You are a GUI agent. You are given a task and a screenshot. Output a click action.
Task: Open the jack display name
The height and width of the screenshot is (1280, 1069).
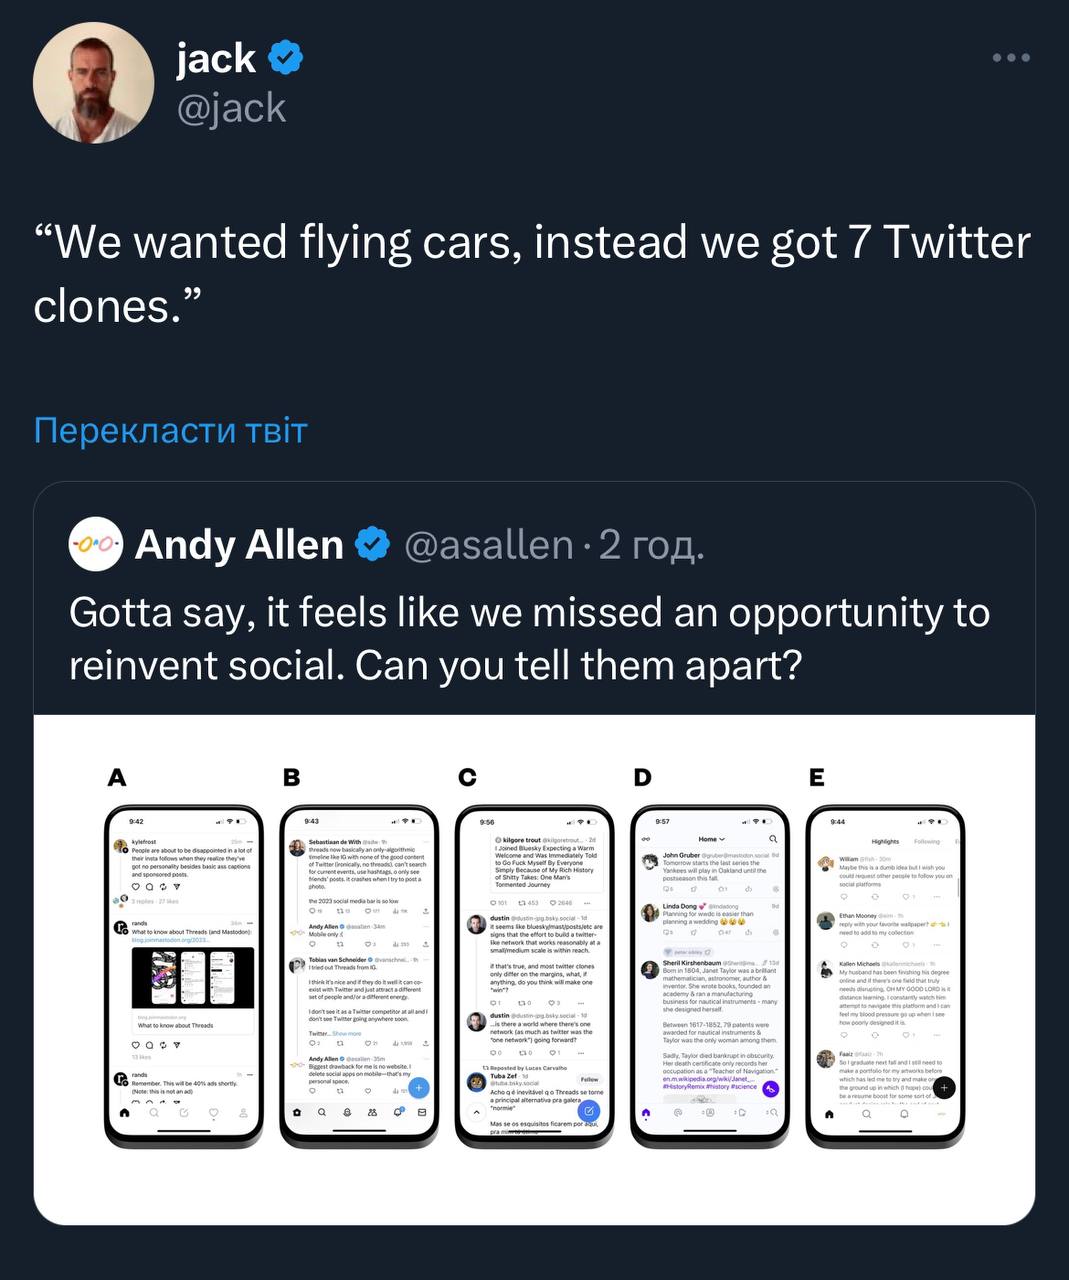(x=217, y=58)
